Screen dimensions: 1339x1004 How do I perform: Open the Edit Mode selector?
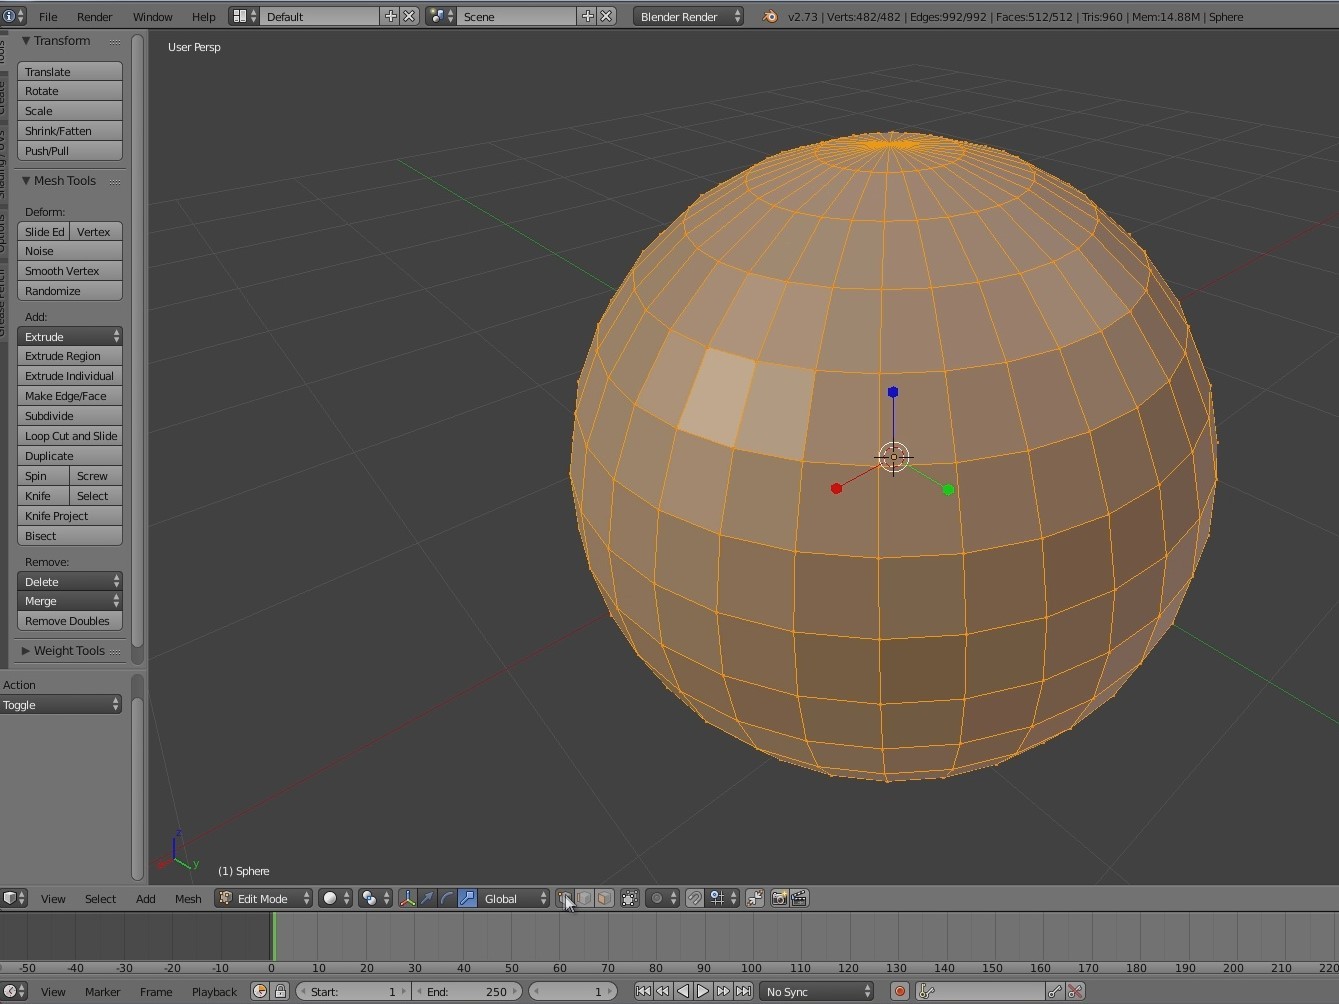[x=264, y=898]
